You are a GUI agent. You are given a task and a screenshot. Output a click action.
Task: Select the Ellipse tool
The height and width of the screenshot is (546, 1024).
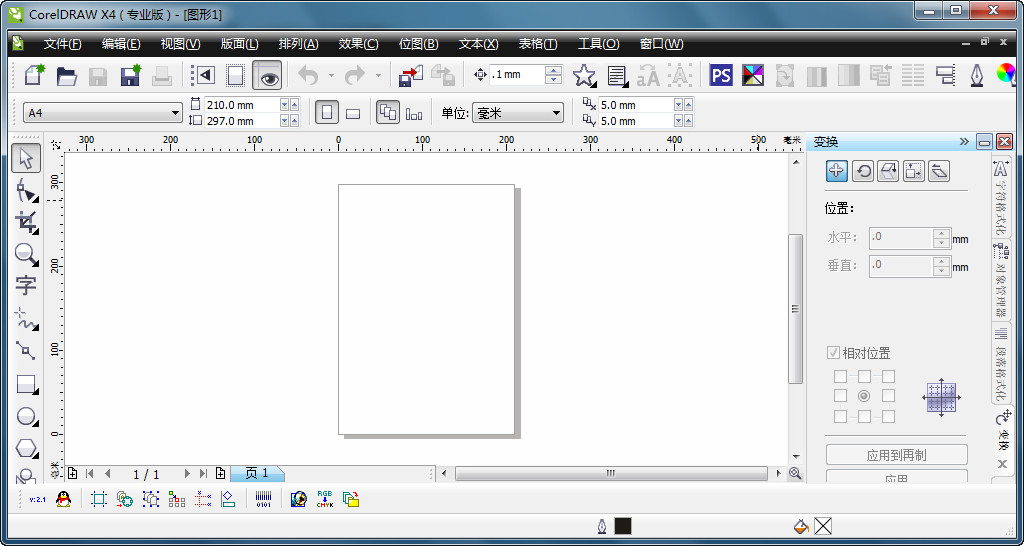click(26, 417)
